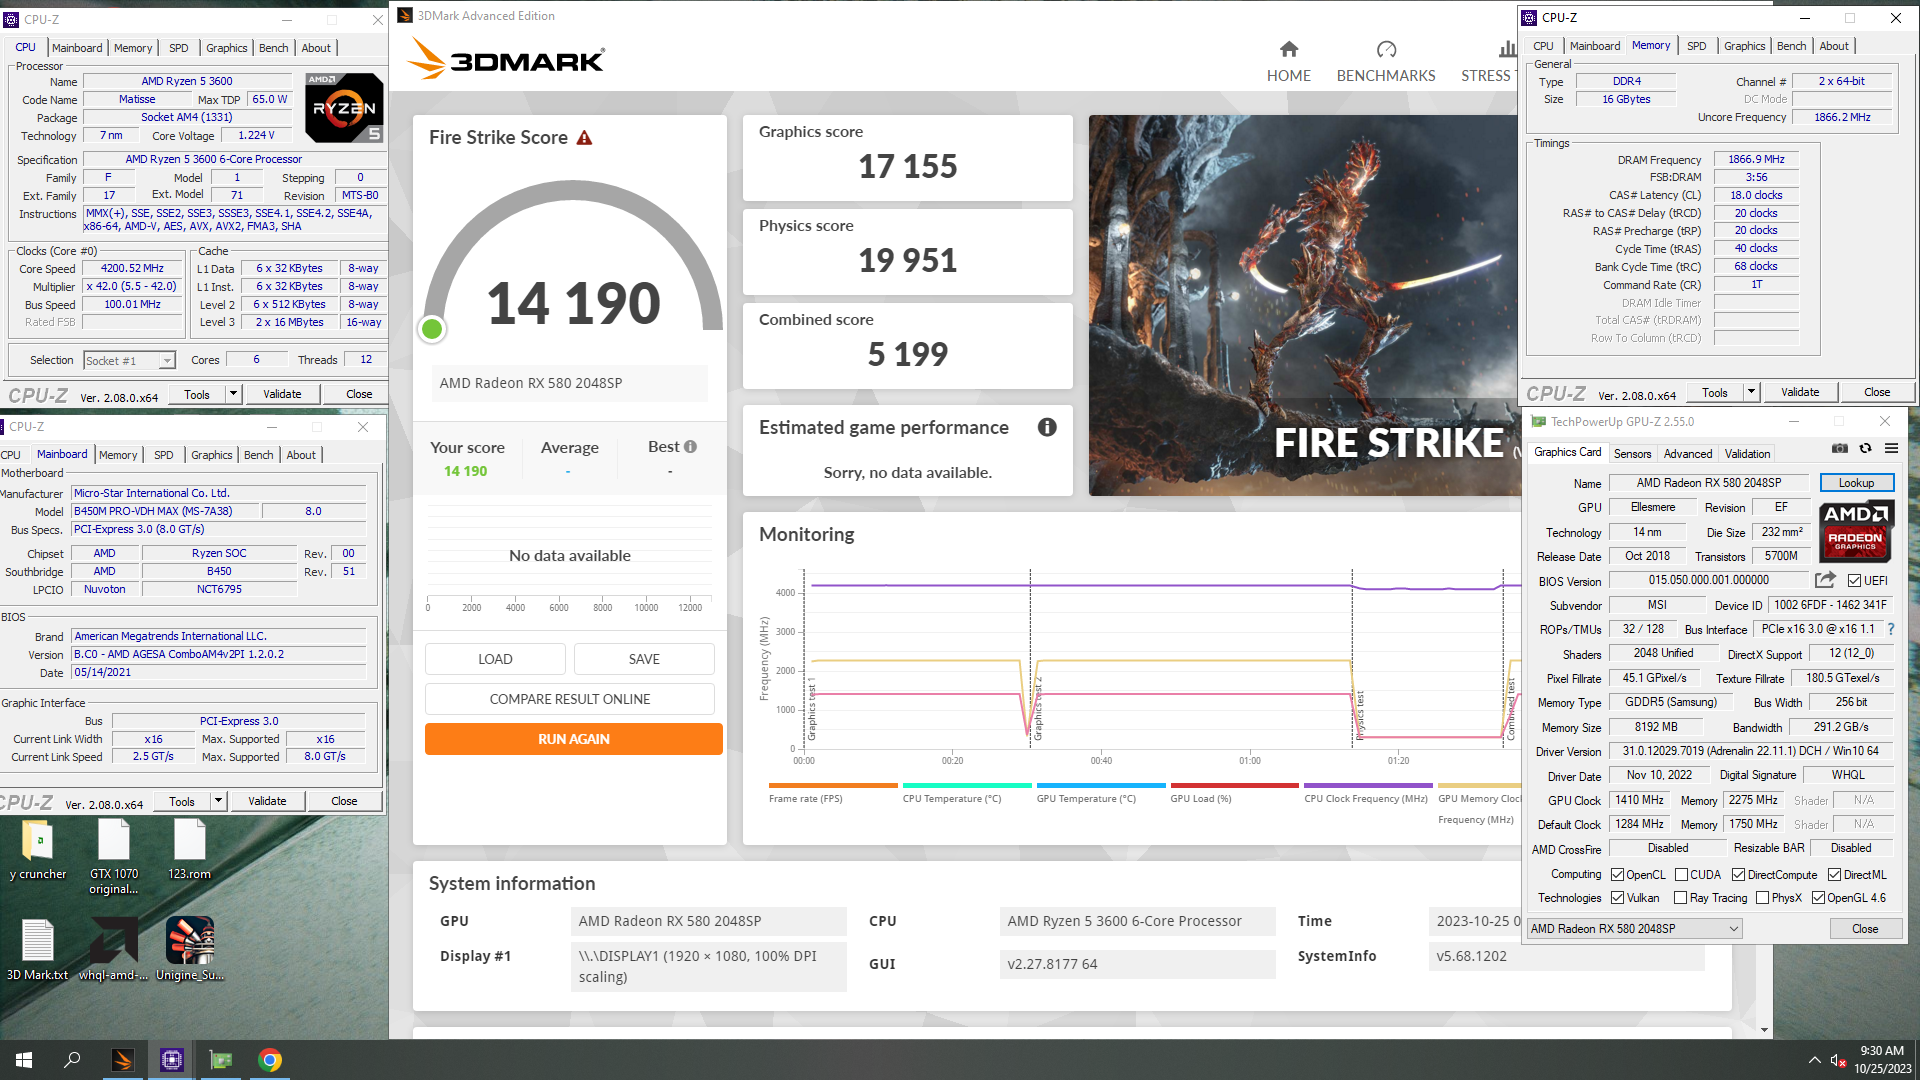Switch to GPU-Z from the taskbar
The image size is (1920, 1080).
point(220,1060)
